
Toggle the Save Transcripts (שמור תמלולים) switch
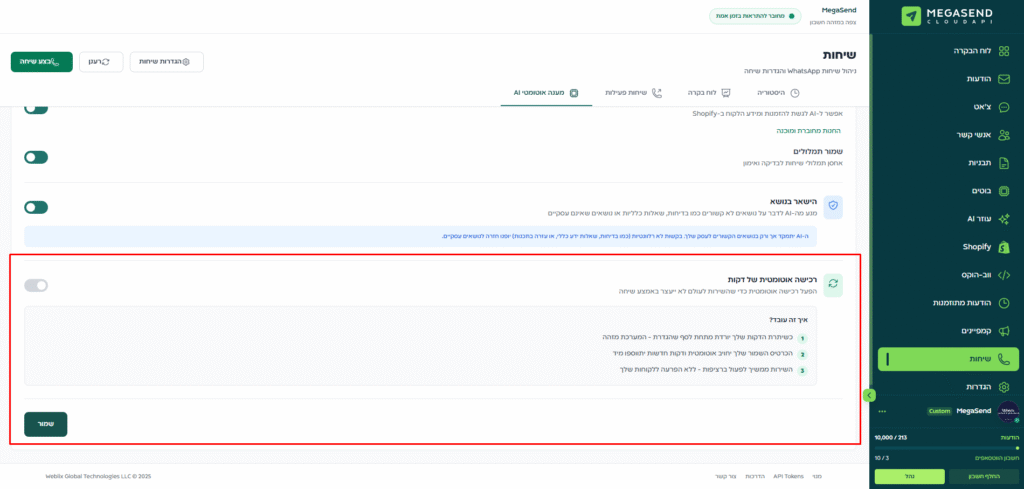click(x=36, y=157)
